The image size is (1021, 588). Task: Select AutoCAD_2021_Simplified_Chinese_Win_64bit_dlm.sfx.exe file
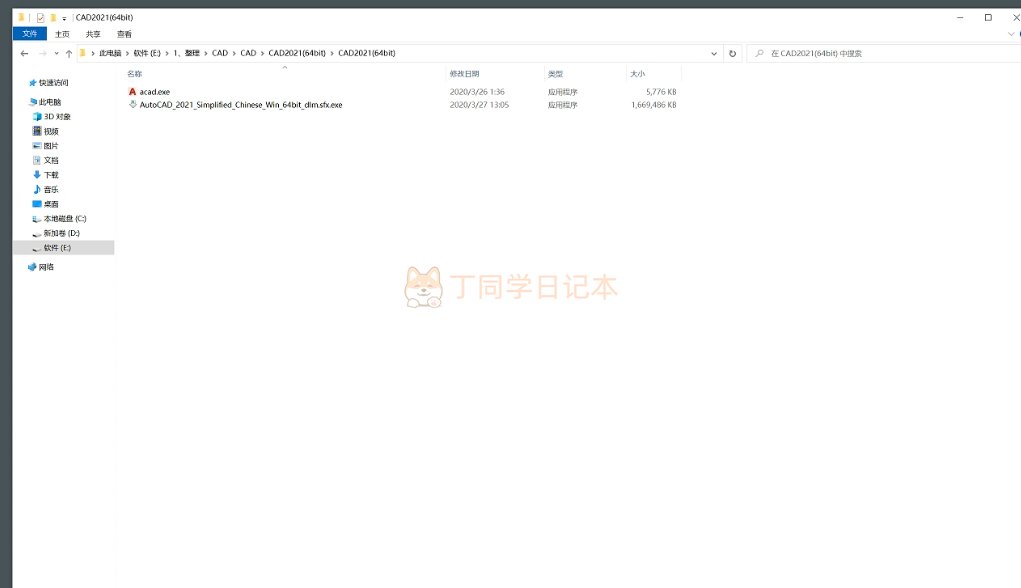click(241, 105)
